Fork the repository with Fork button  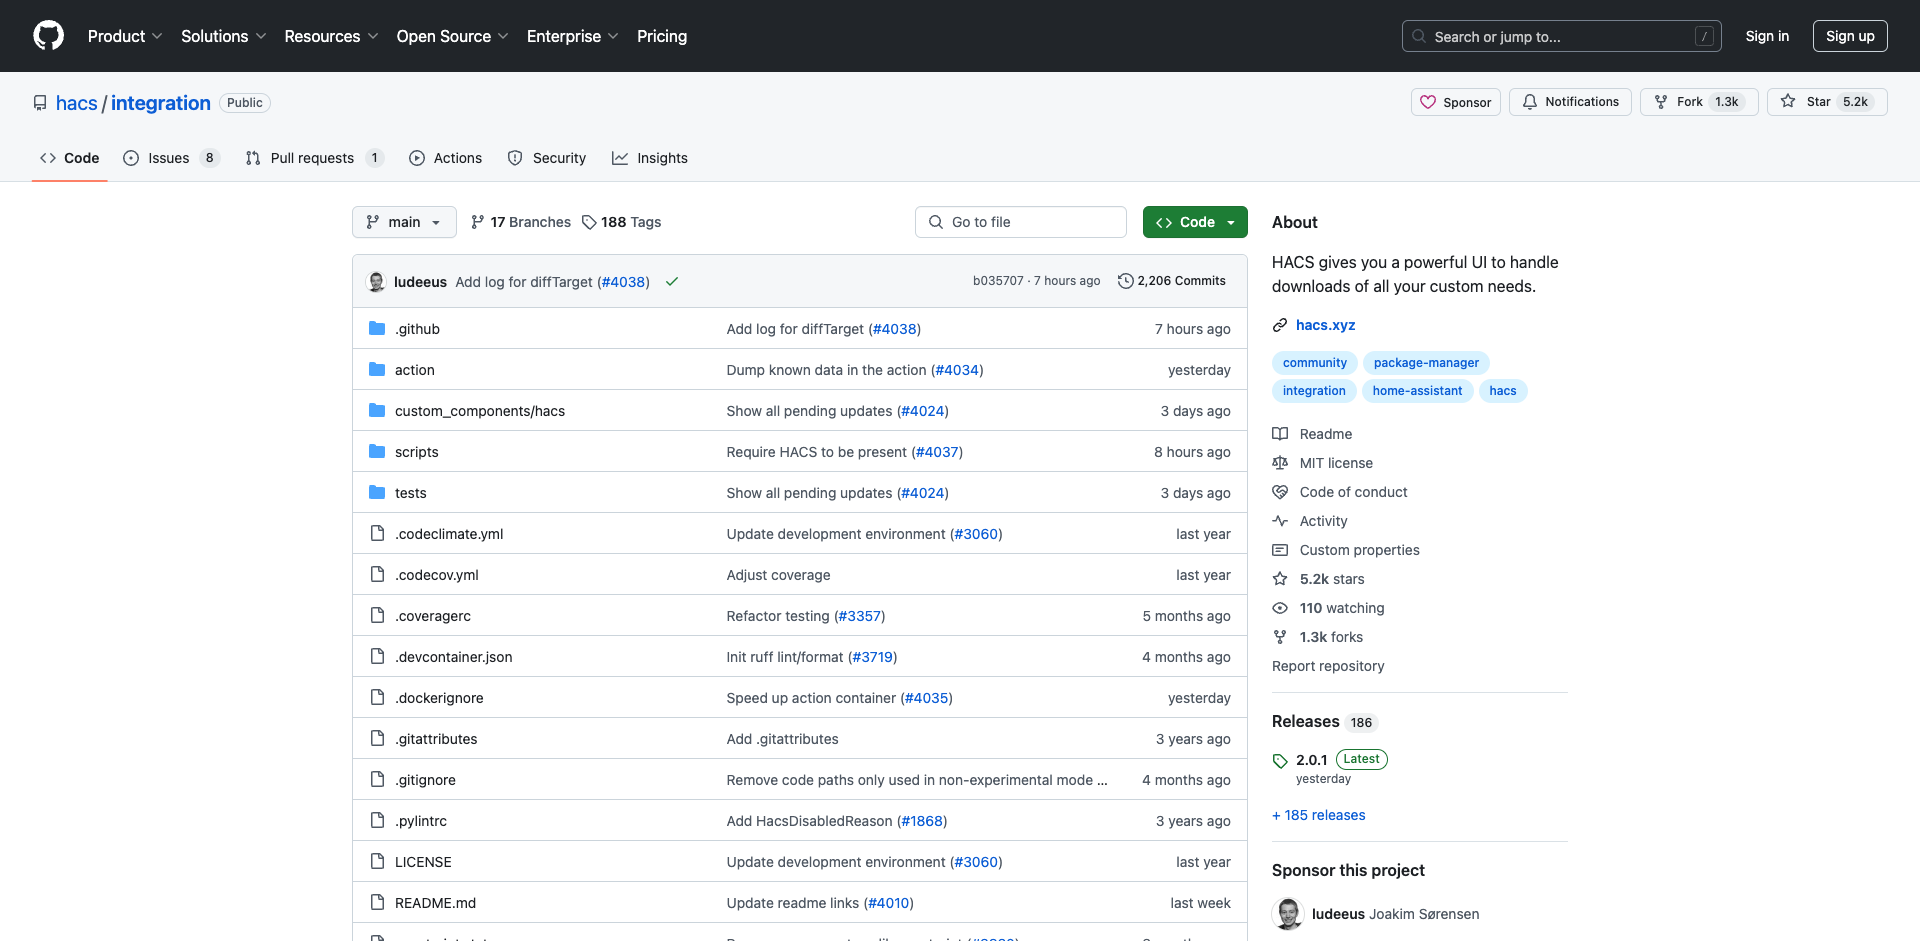[x=1699, y=102]
